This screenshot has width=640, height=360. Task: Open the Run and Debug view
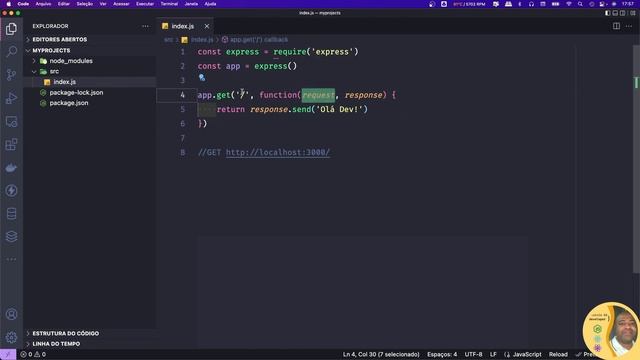11,98
